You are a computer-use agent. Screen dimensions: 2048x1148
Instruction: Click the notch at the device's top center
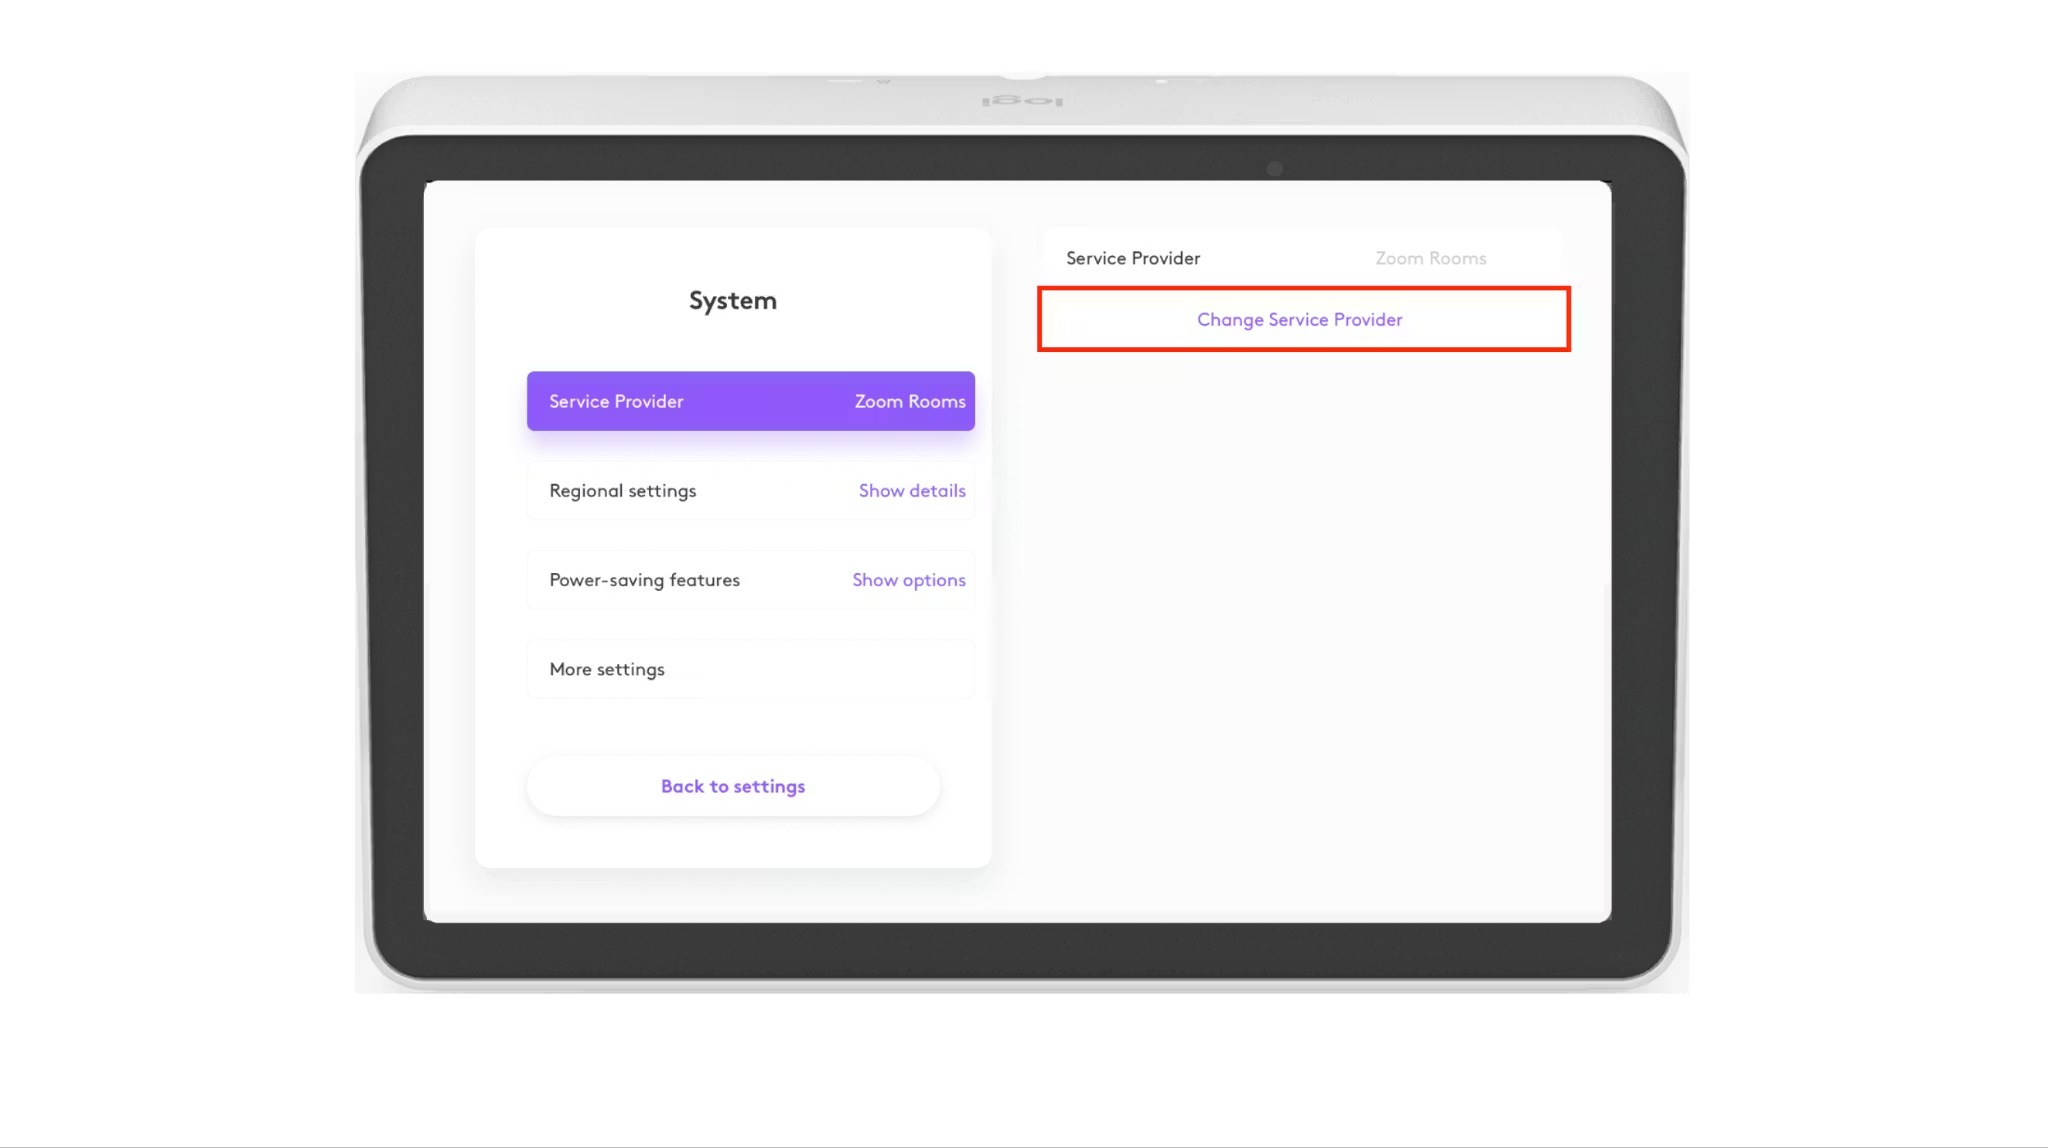coord(1022,76)
